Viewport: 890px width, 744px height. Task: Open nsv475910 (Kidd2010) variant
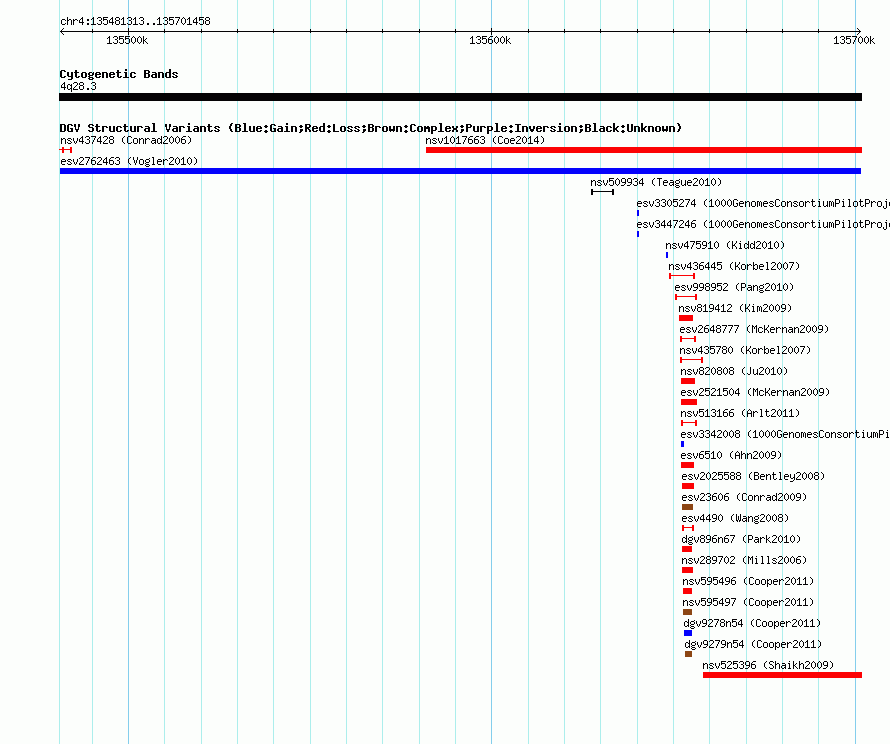[x=725, y=245]
